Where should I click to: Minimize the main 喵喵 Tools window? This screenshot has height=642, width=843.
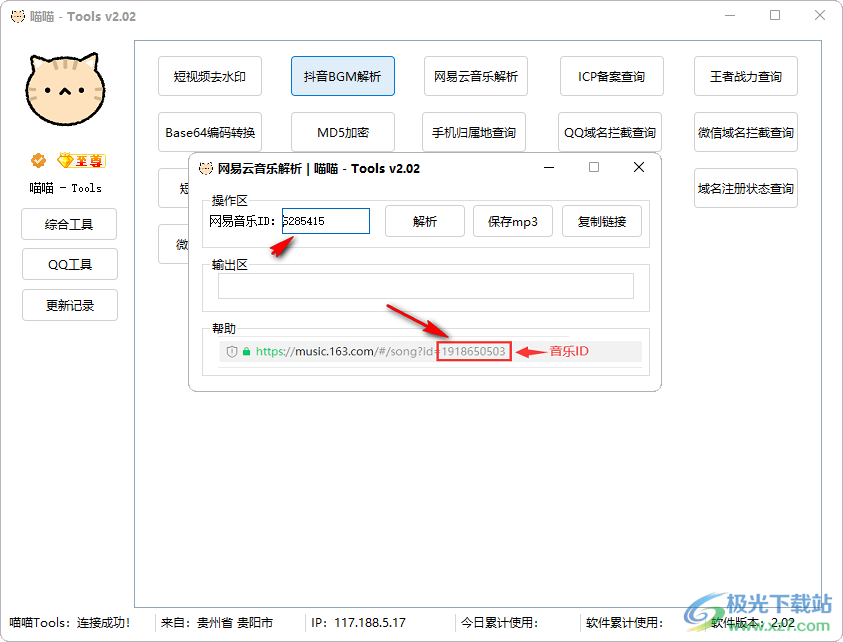click(730, 16)
